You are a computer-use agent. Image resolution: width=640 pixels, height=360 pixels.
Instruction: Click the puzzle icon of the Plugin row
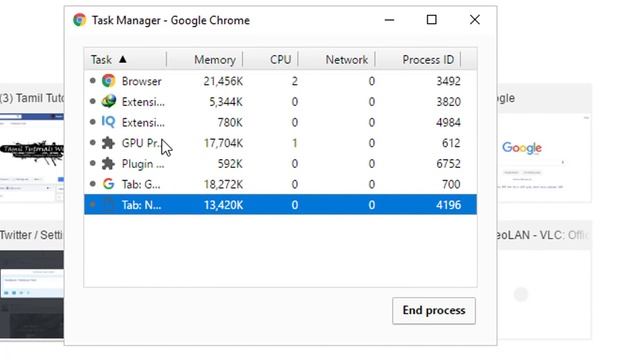108,163
